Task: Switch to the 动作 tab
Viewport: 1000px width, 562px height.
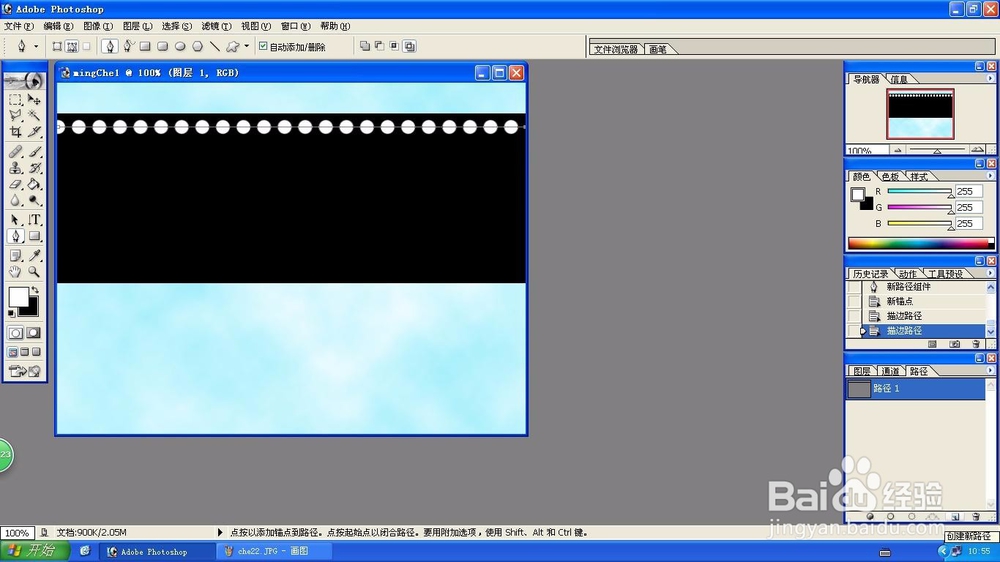Action: tap(907, 274)
